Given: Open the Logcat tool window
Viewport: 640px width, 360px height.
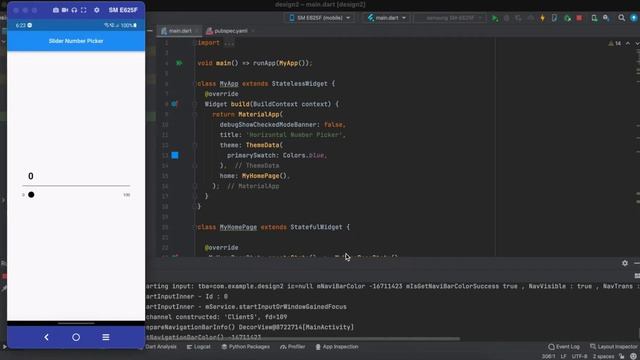Looking at the screenshot, I should pos(198,347).
